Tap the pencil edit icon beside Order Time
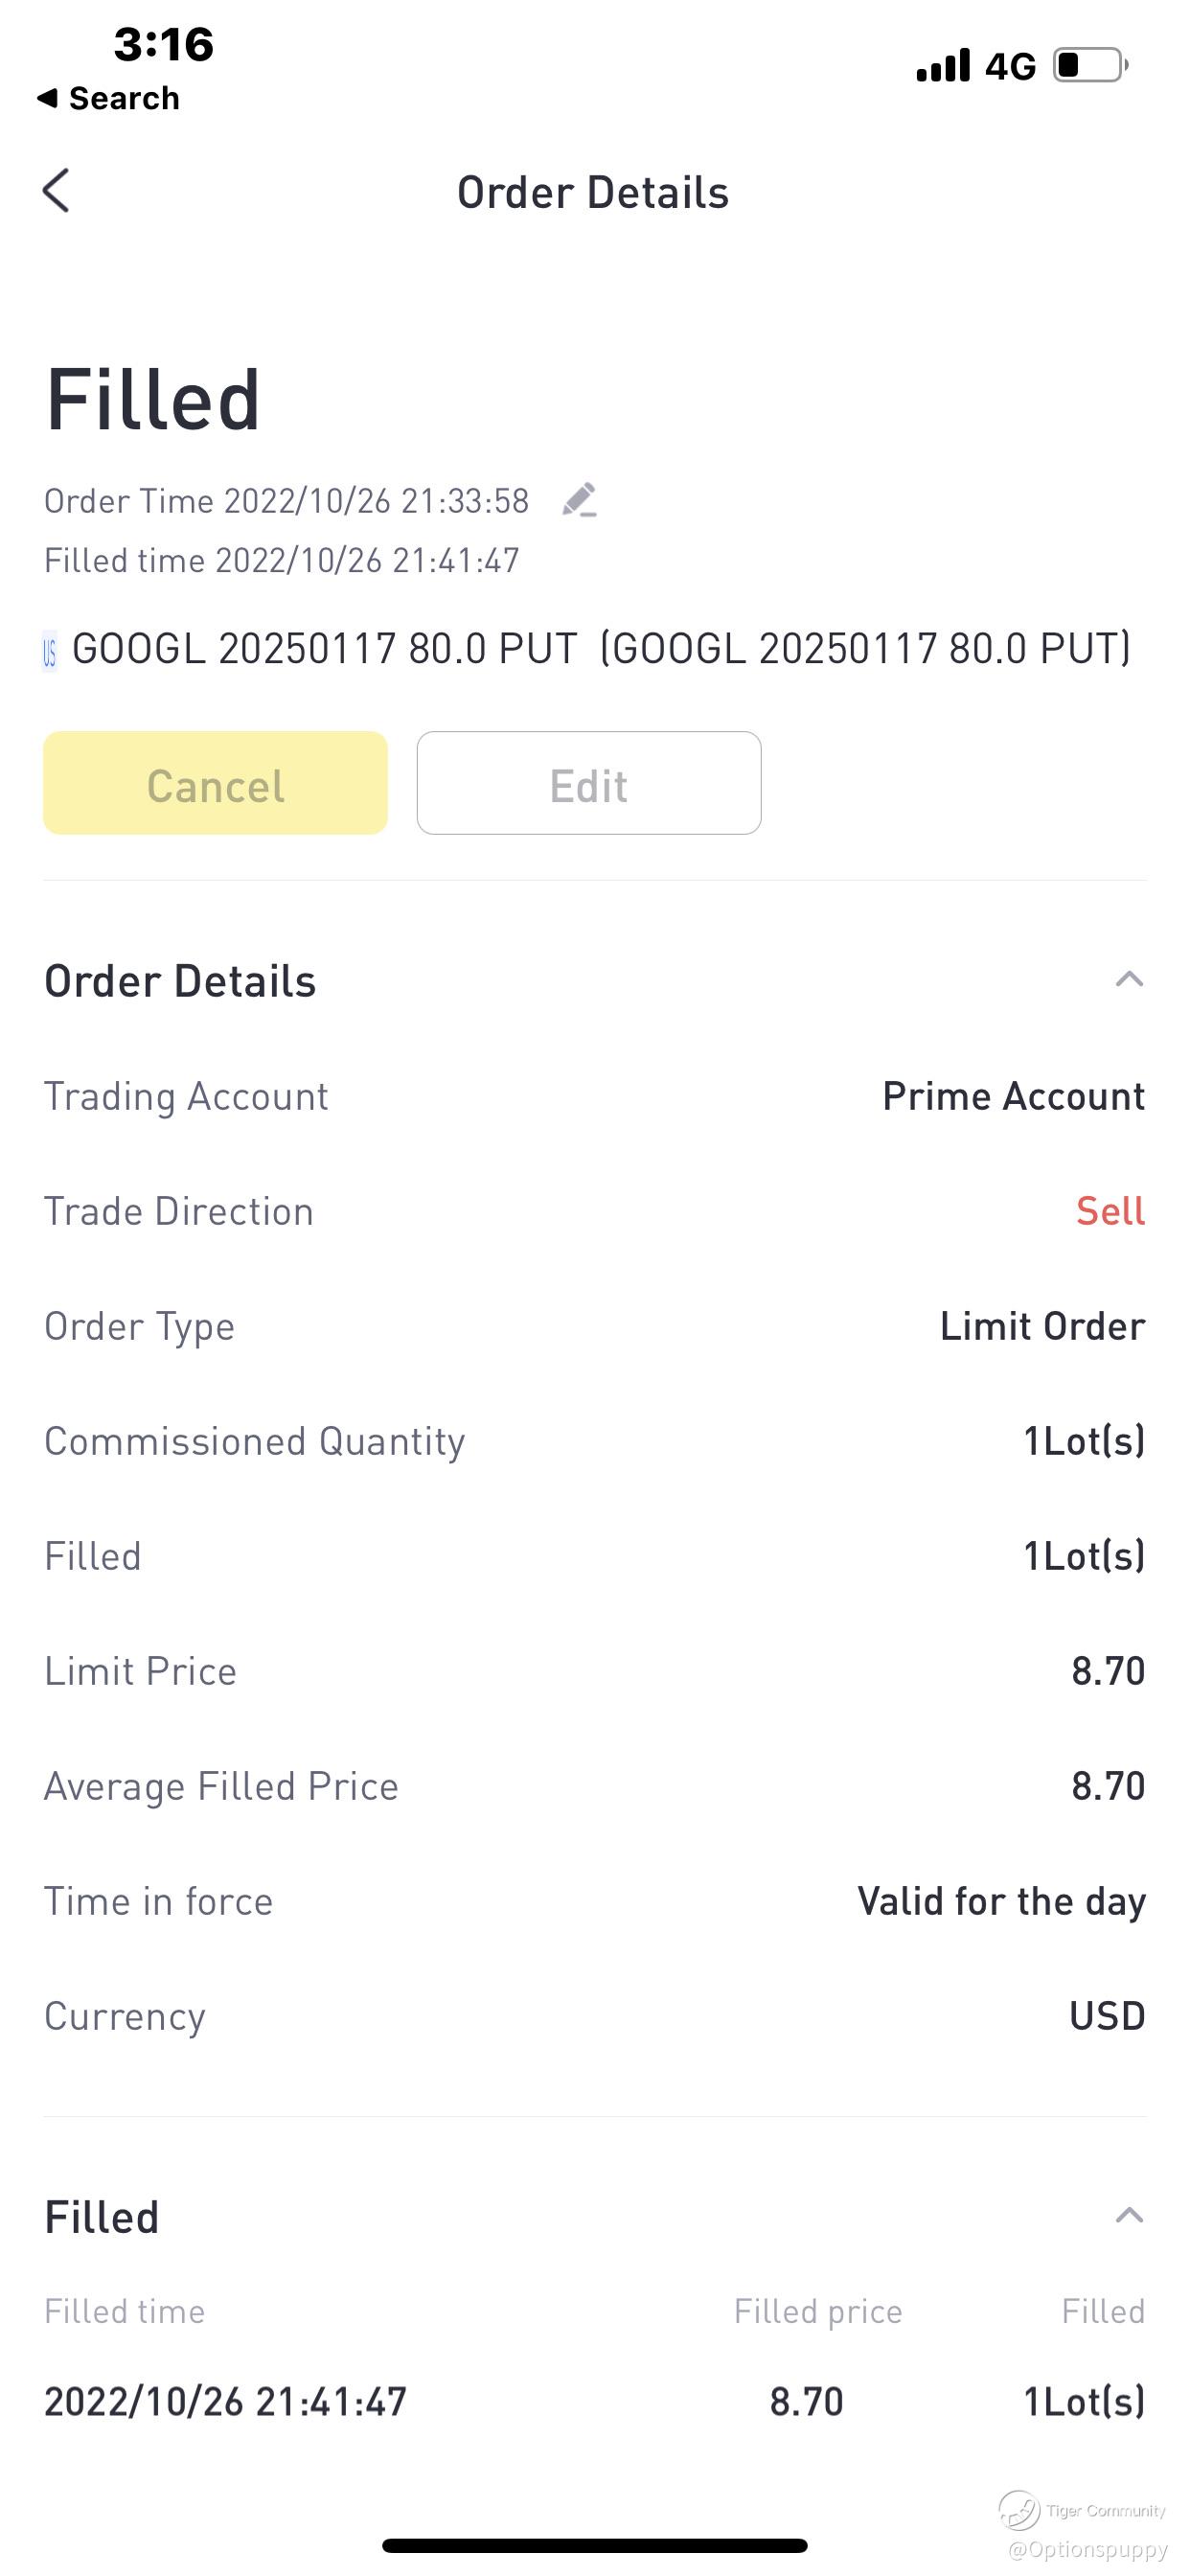 (580, 500)
